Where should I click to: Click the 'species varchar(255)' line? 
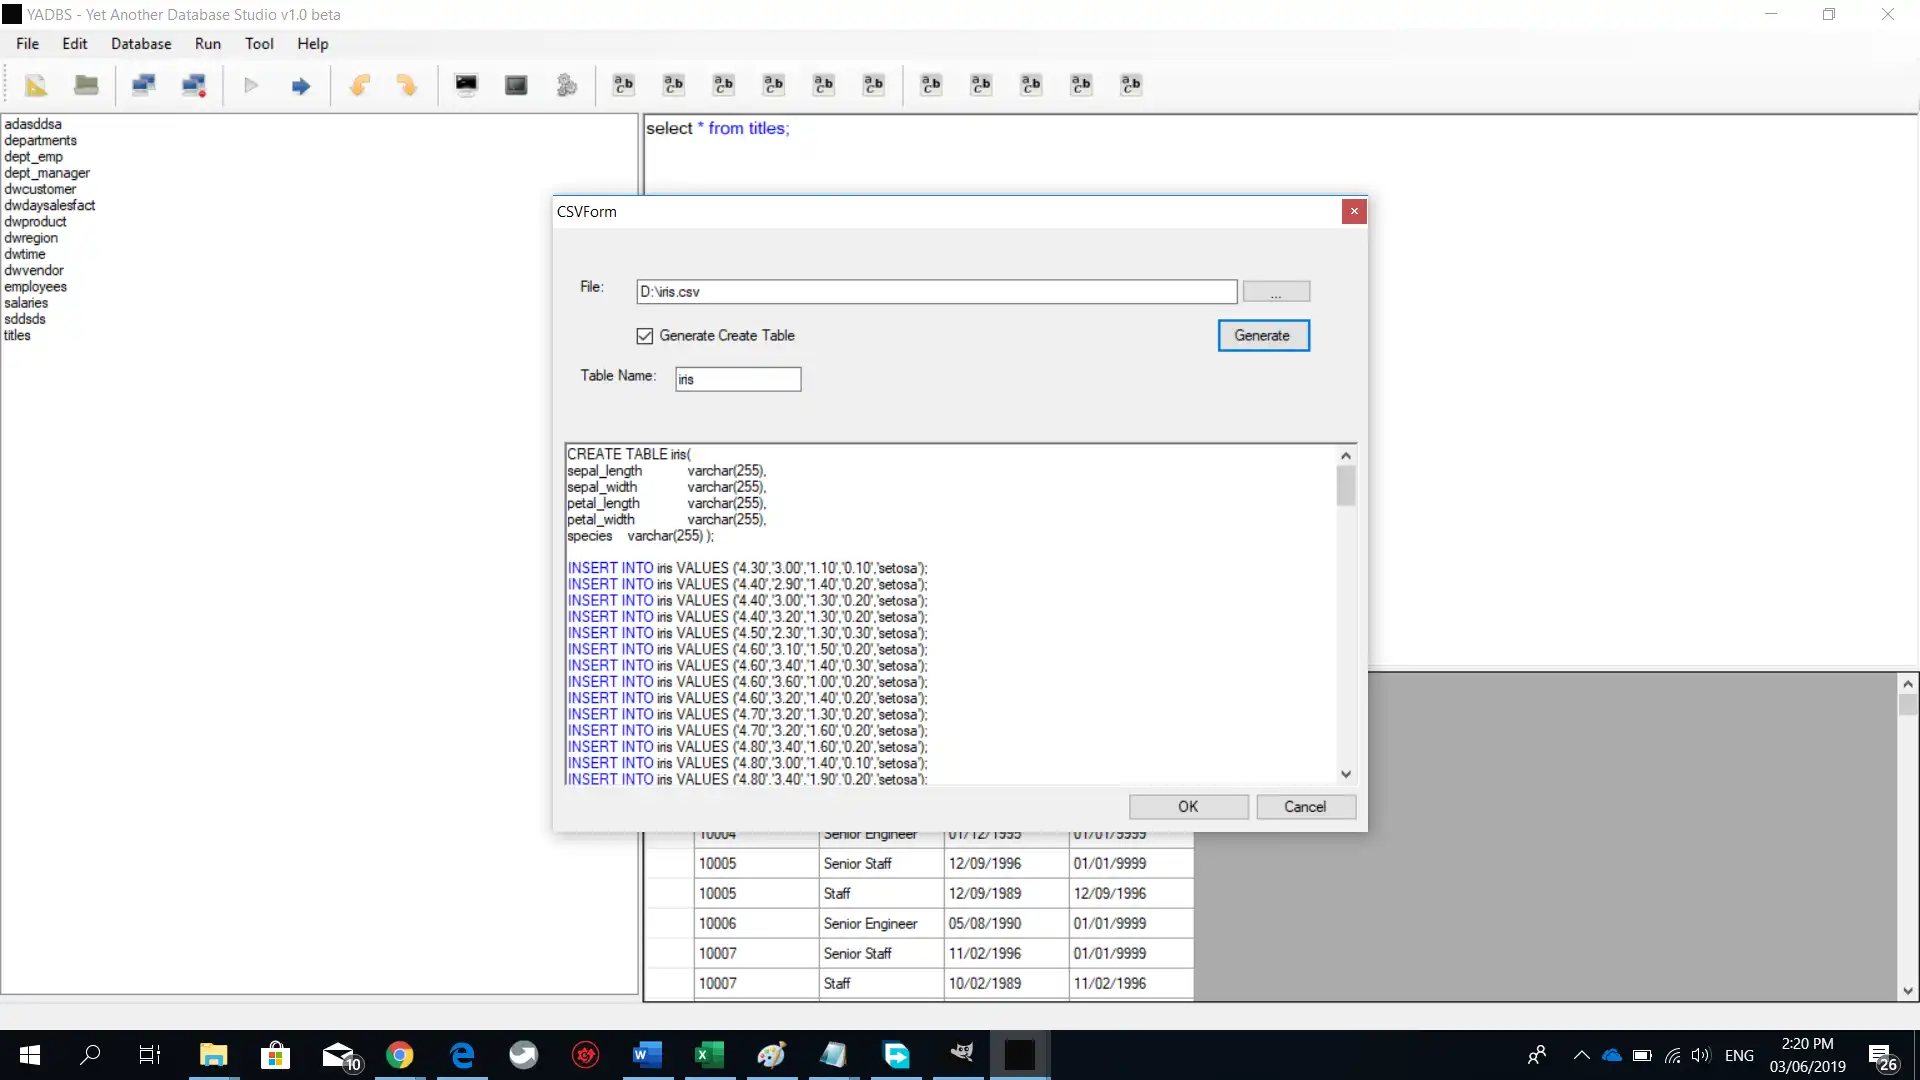[x=640, y=536]
